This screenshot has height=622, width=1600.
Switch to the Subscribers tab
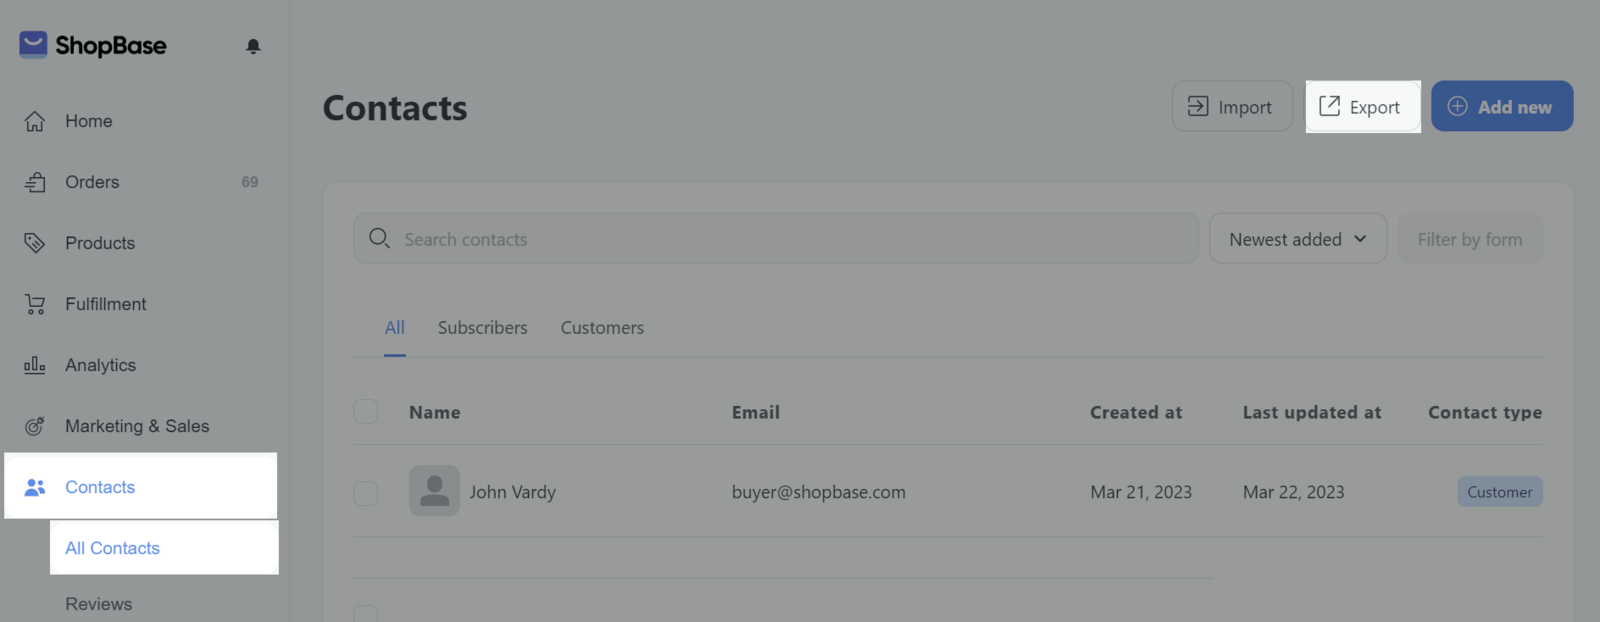click(482, 328)
